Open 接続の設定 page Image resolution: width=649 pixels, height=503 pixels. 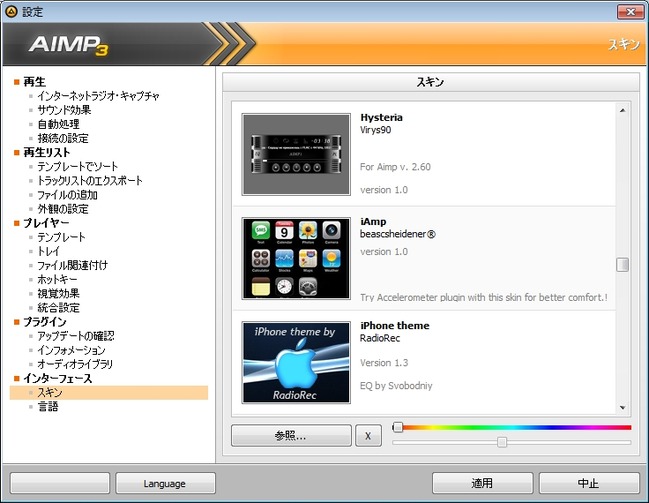pyautogui.click(x=63, y=138)
